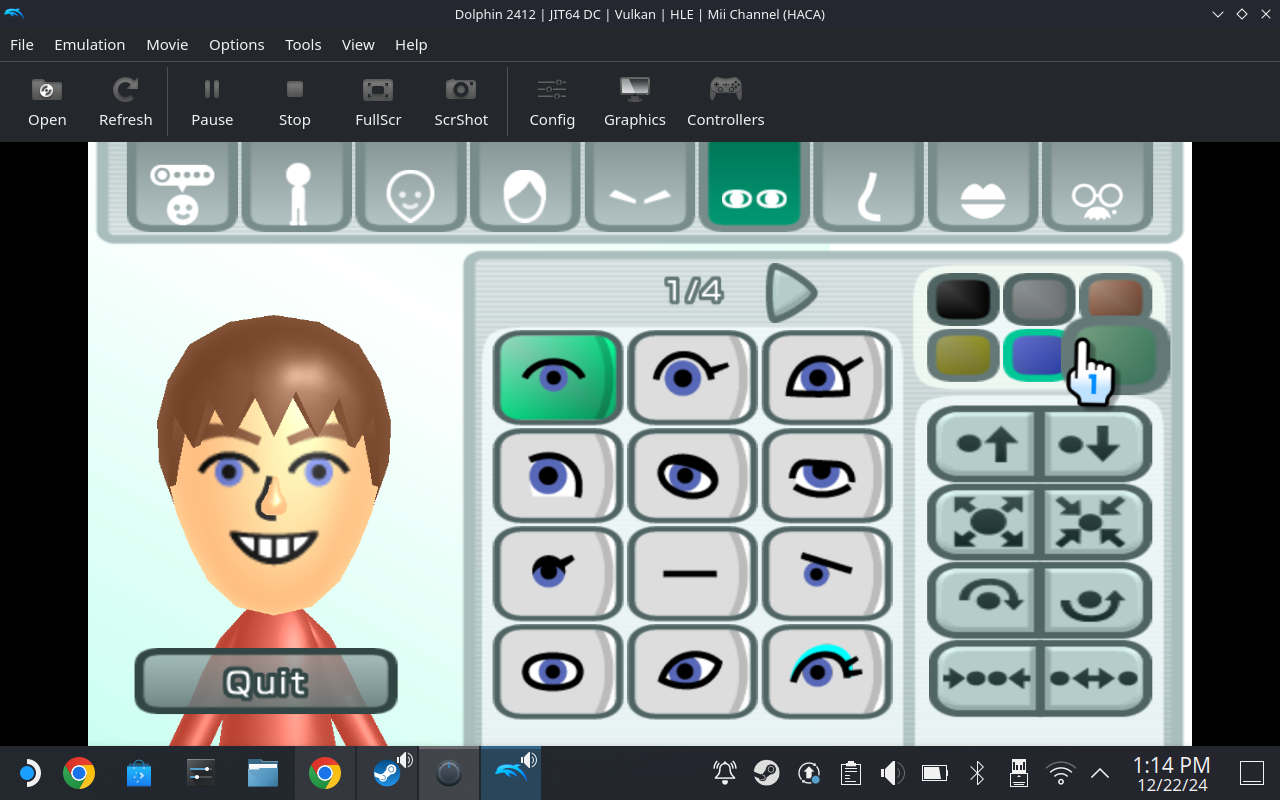Open the Config settings
The width and height of the screenshot is (1280, 800).
[x=552, y=103]
